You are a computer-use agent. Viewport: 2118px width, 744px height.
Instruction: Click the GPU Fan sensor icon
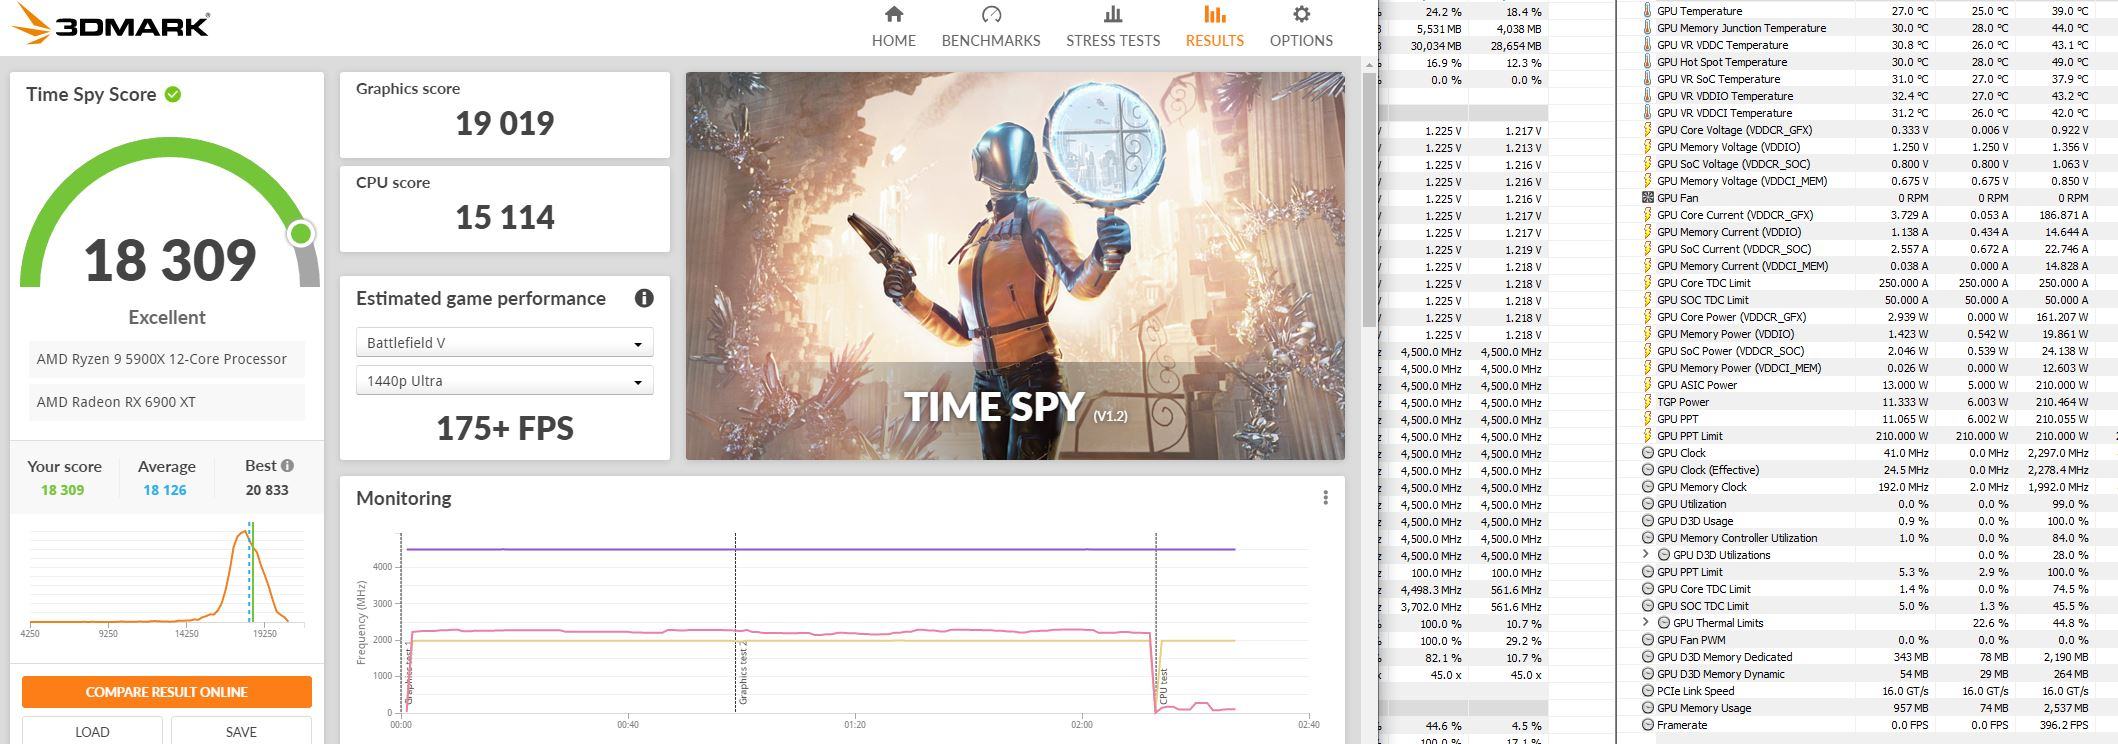pyautogui.click(x=1647, y=198)
